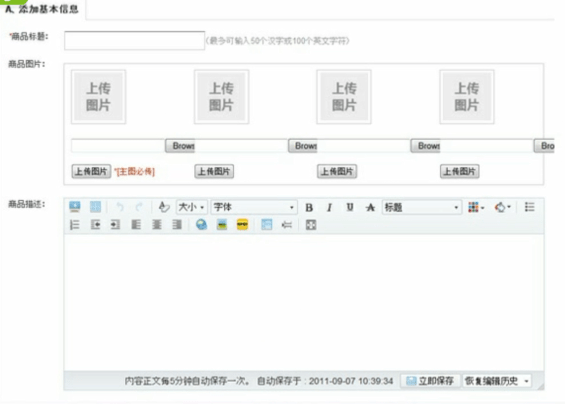Open the 大小 font size dropdown

[192, 207]
